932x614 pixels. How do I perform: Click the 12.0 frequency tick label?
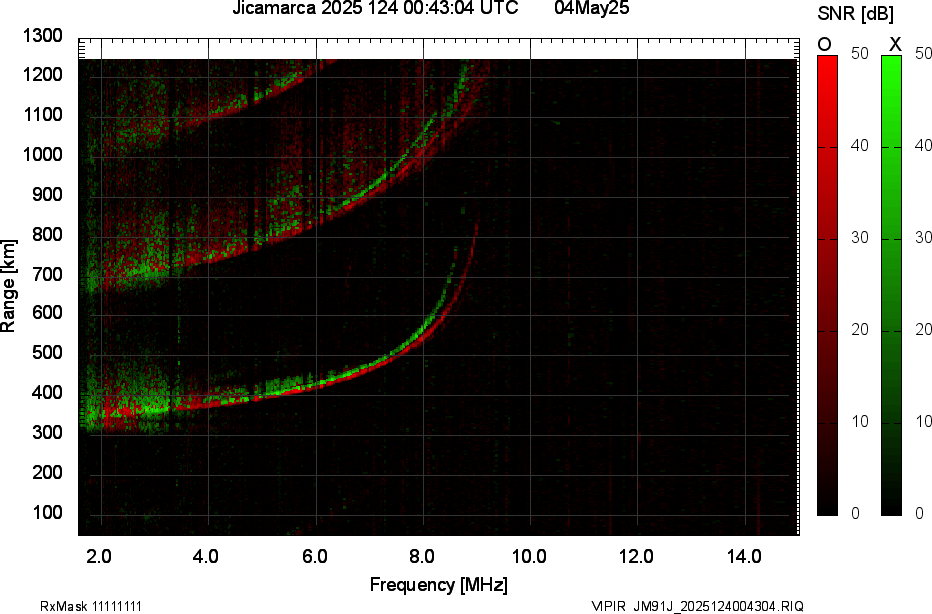click(x=636, y=557)
